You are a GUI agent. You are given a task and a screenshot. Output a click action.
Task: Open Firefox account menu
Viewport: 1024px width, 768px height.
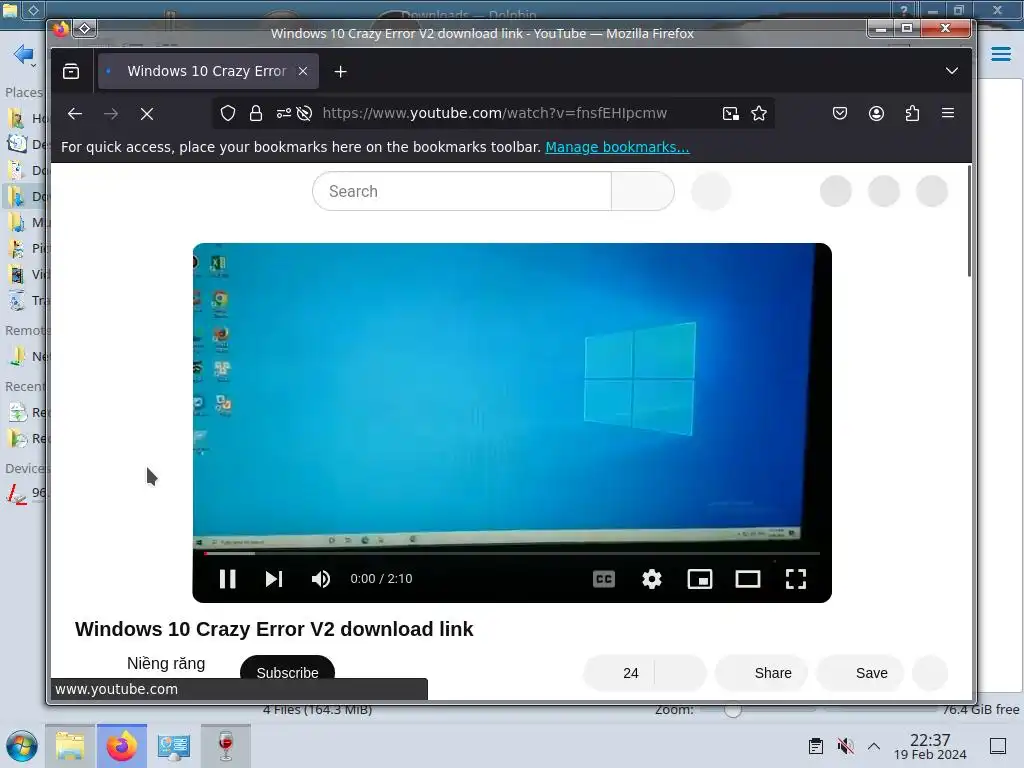coord(876,114)
